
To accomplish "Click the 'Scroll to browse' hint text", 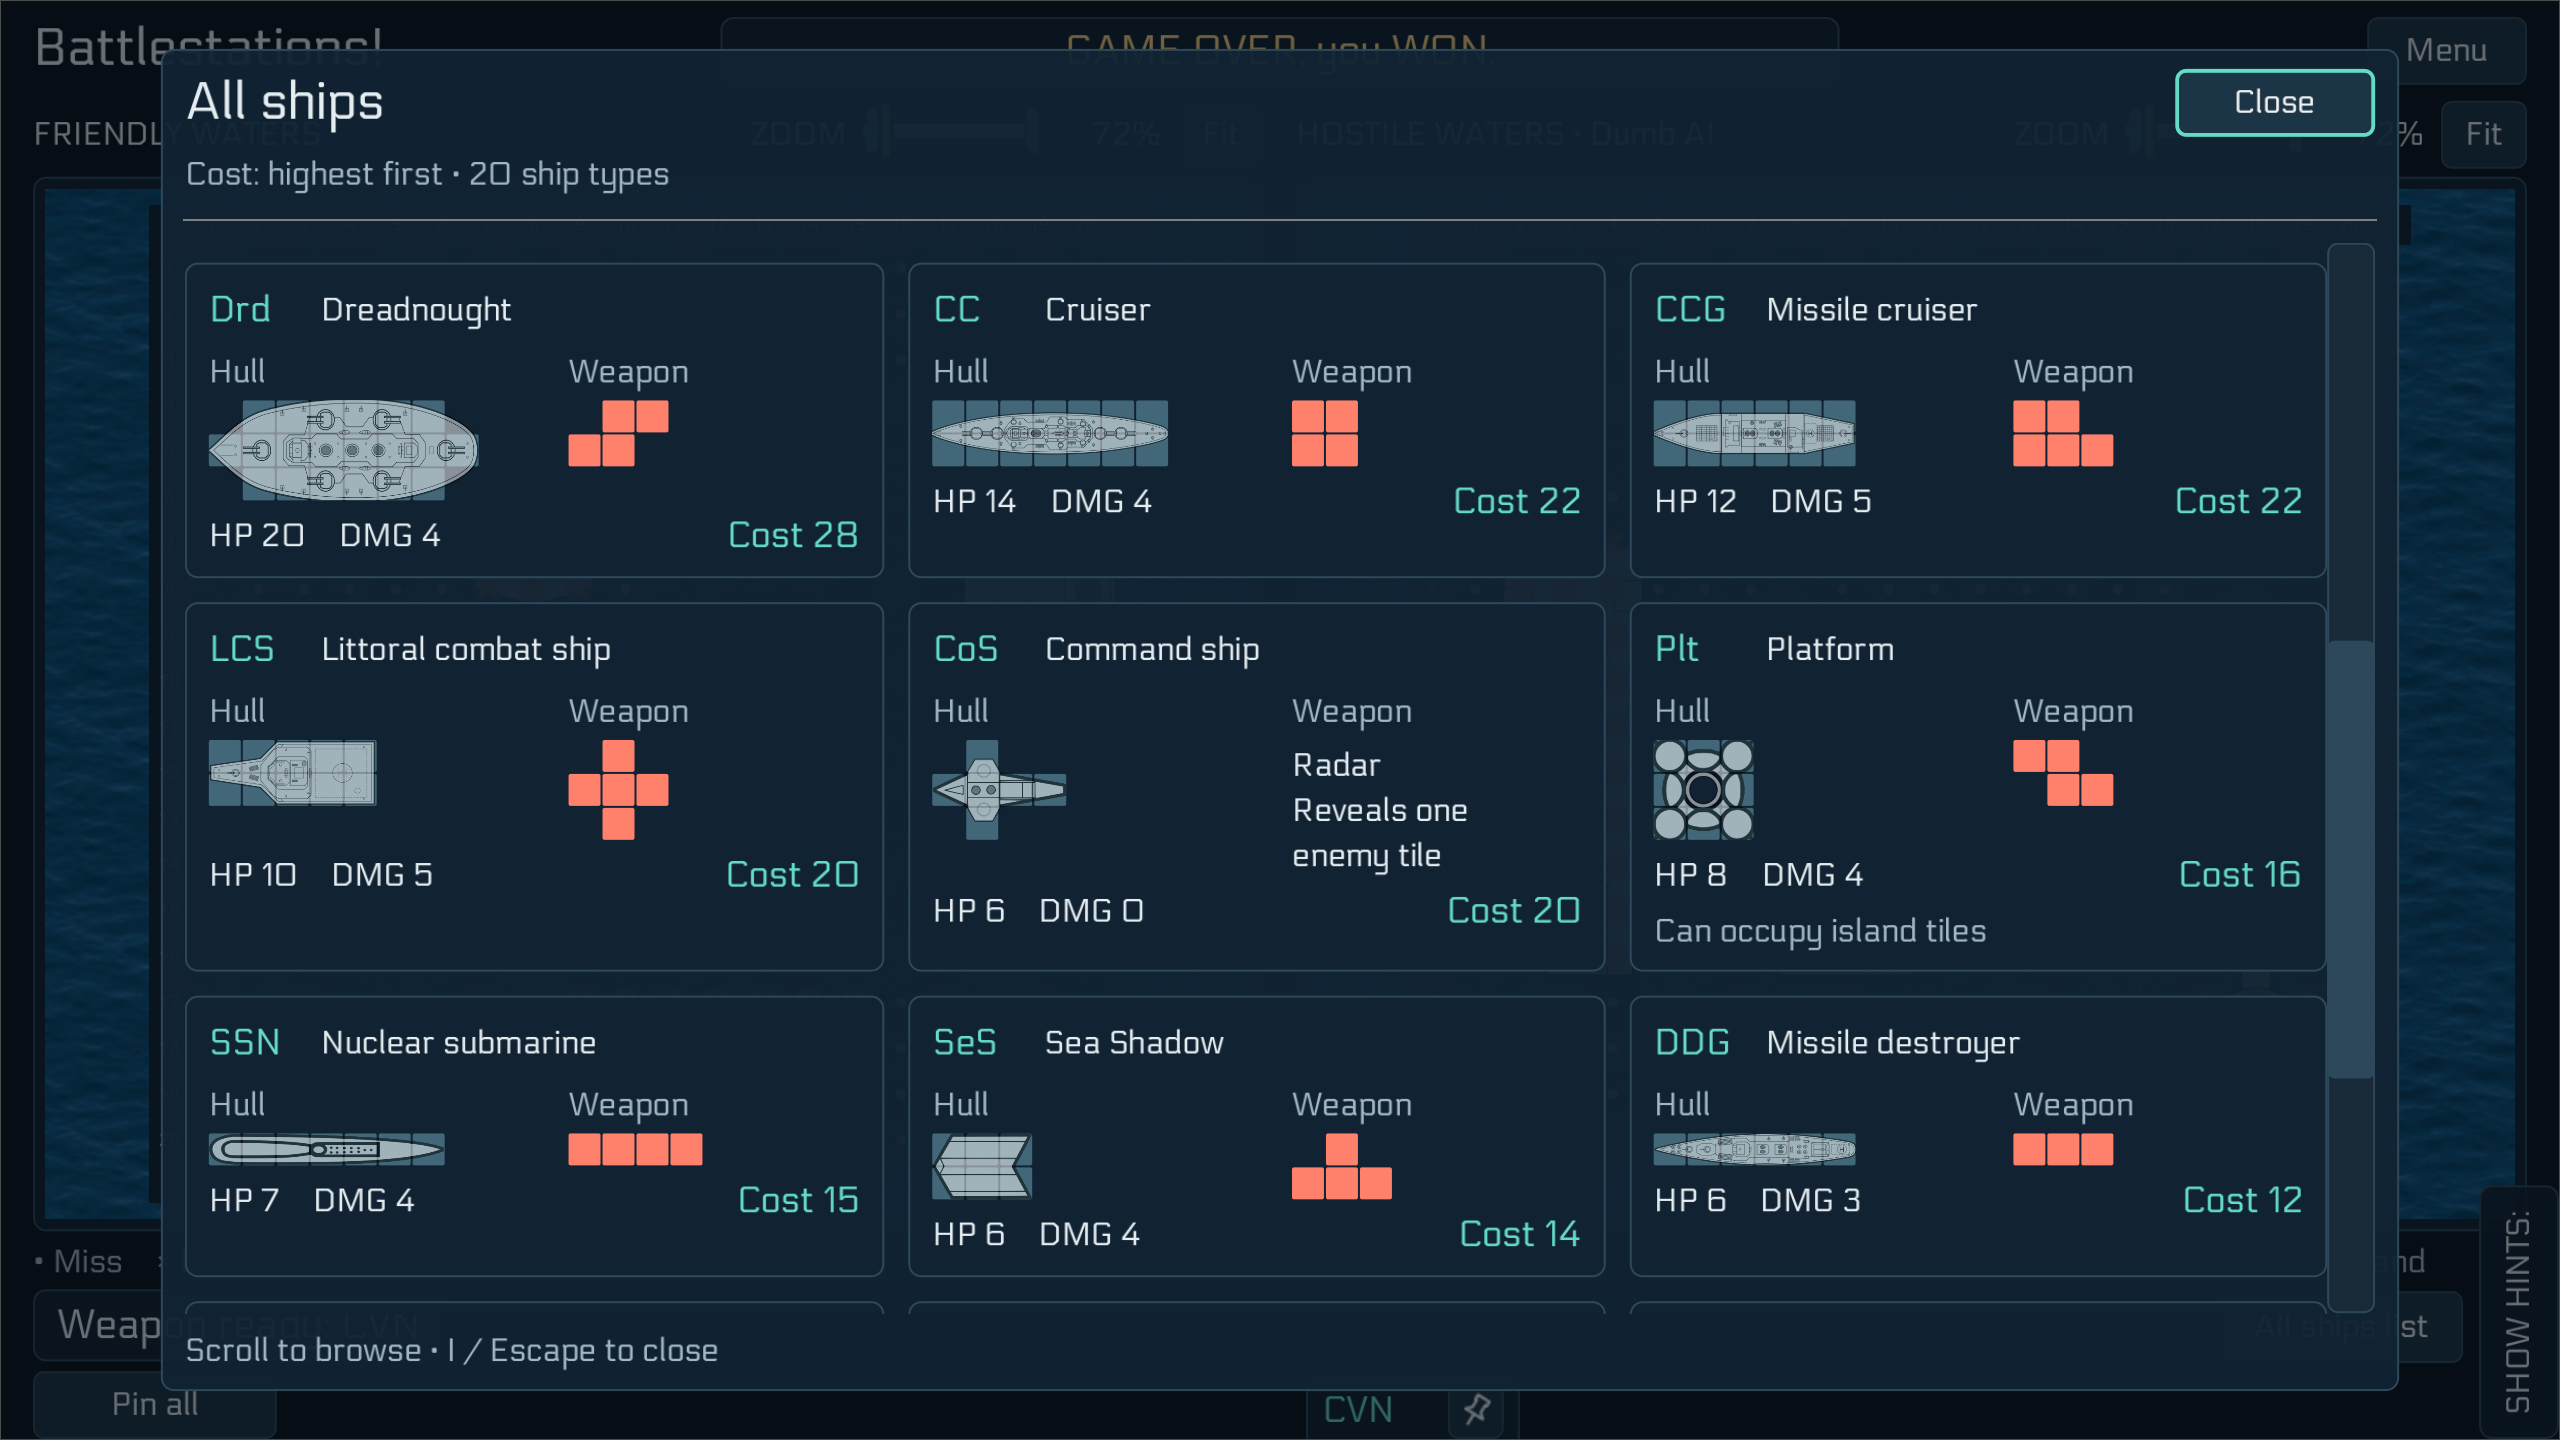I will tap(452, 1350).
